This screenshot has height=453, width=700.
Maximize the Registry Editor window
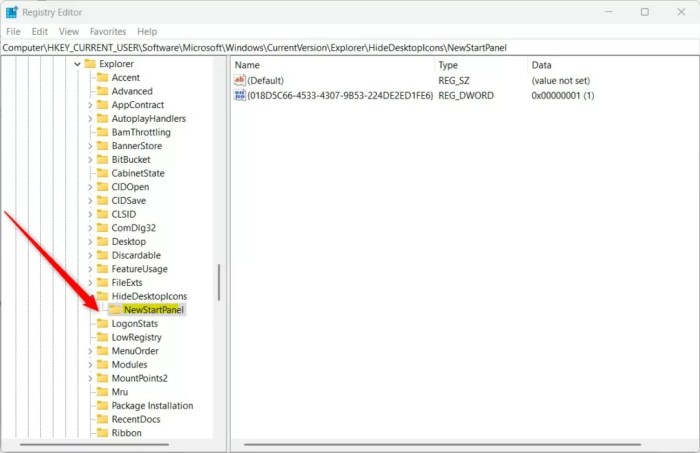[645, 12]
